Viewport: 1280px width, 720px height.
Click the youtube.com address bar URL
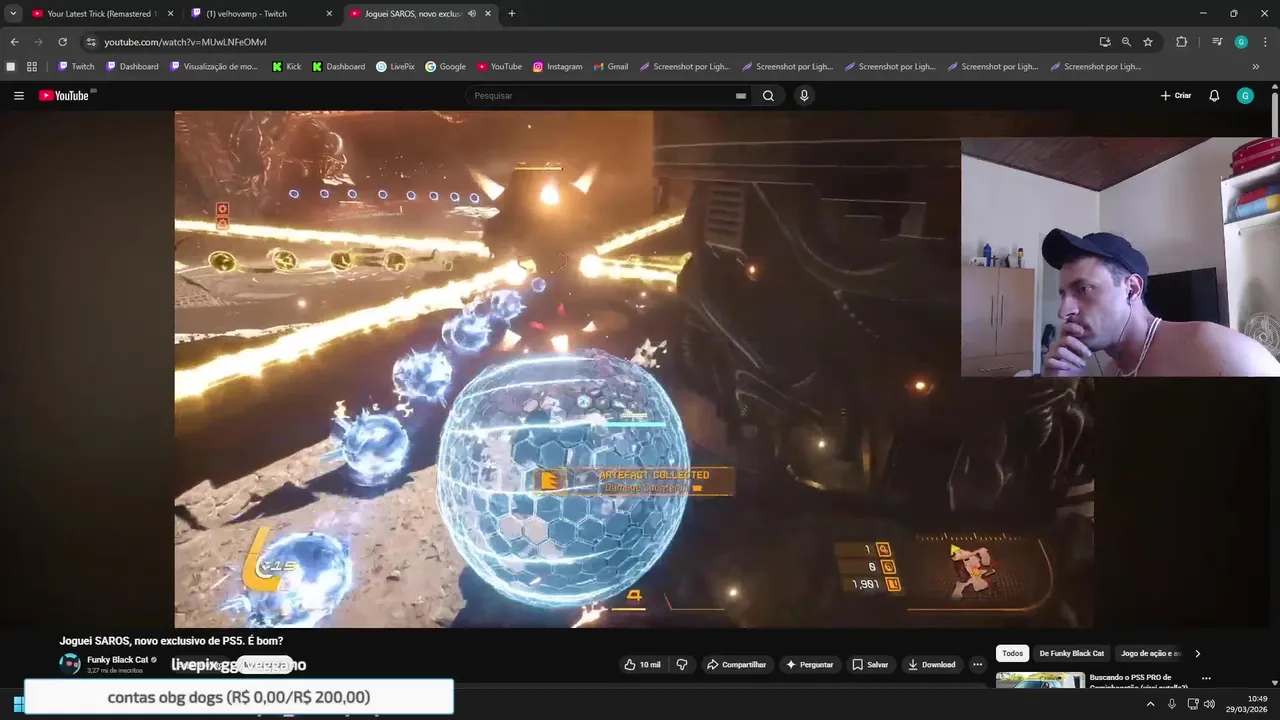click(185, 42)
